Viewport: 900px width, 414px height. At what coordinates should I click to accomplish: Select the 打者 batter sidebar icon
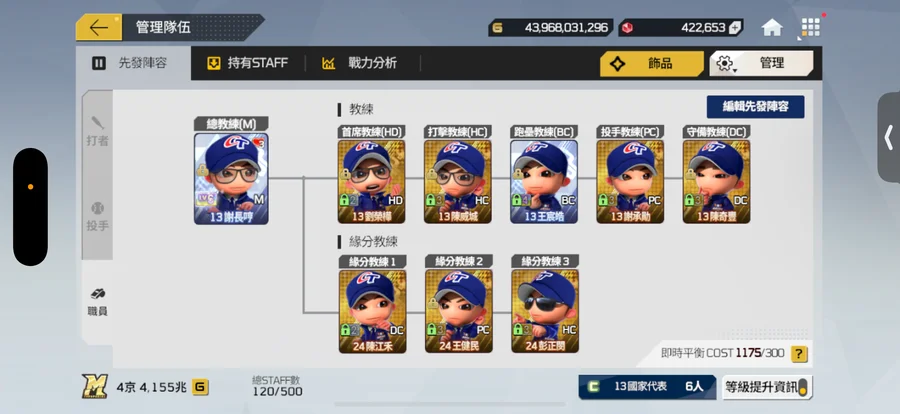(x=98, y=131)
